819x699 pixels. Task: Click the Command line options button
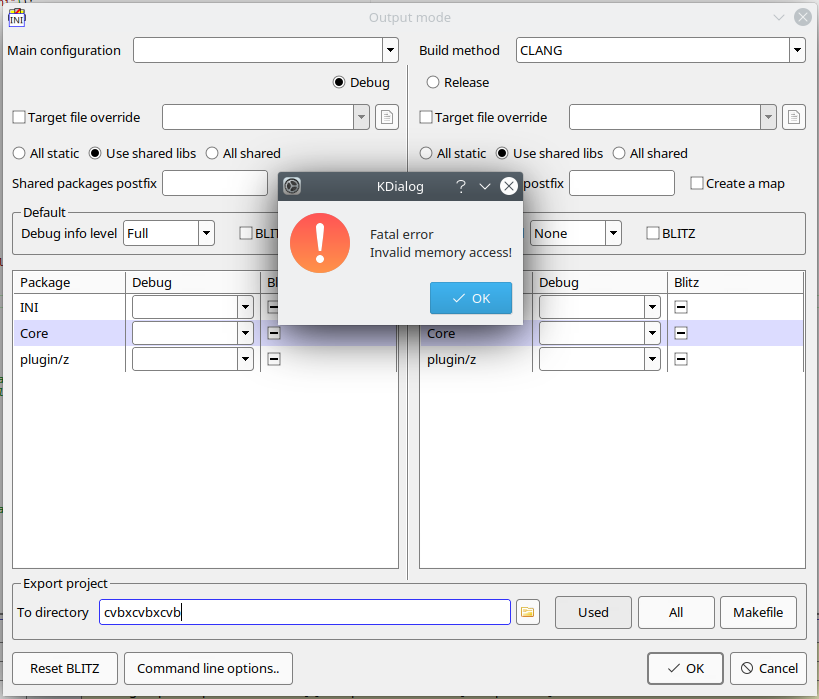pos(208,668)
